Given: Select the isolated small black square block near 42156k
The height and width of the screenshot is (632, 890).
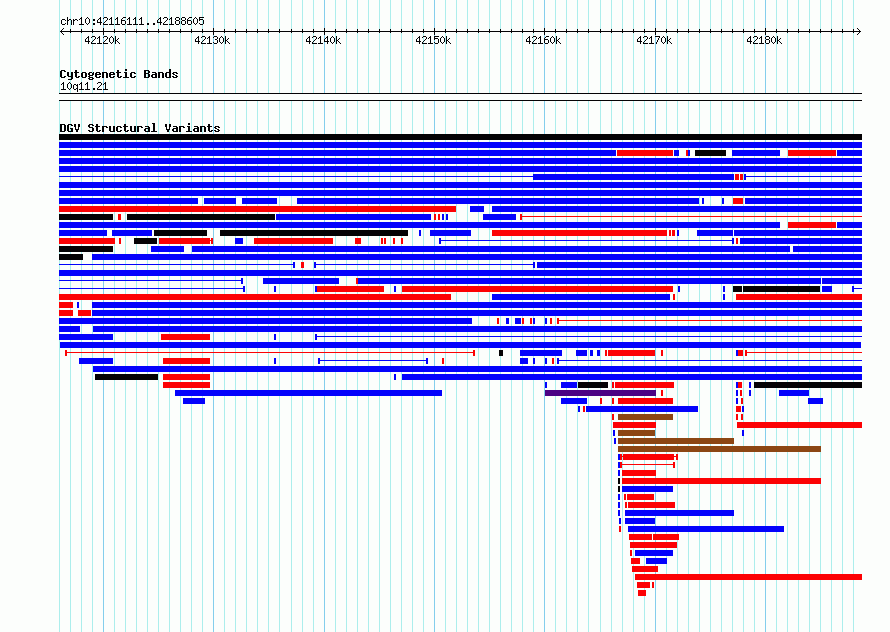Looking at the screenshot, I should click(x=501, y=353).
